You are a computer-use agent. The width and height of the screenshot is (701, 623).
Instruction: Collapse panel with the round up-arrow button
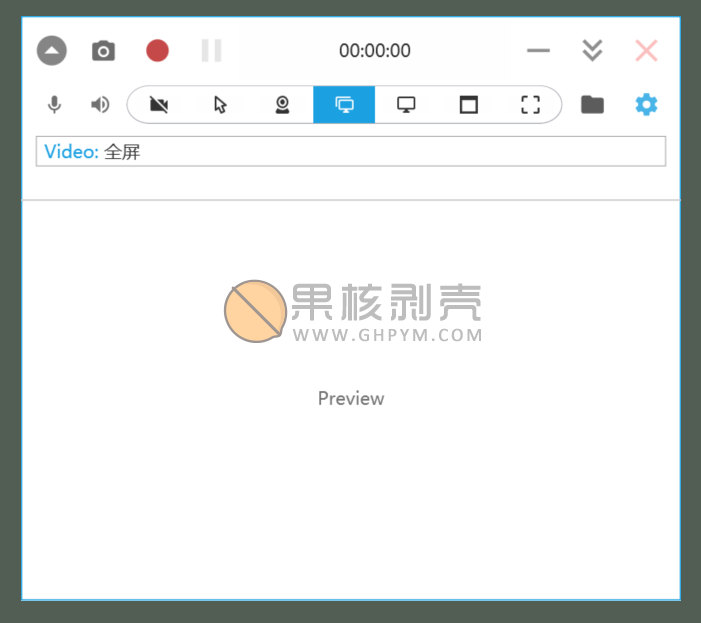tap(51, 51)
